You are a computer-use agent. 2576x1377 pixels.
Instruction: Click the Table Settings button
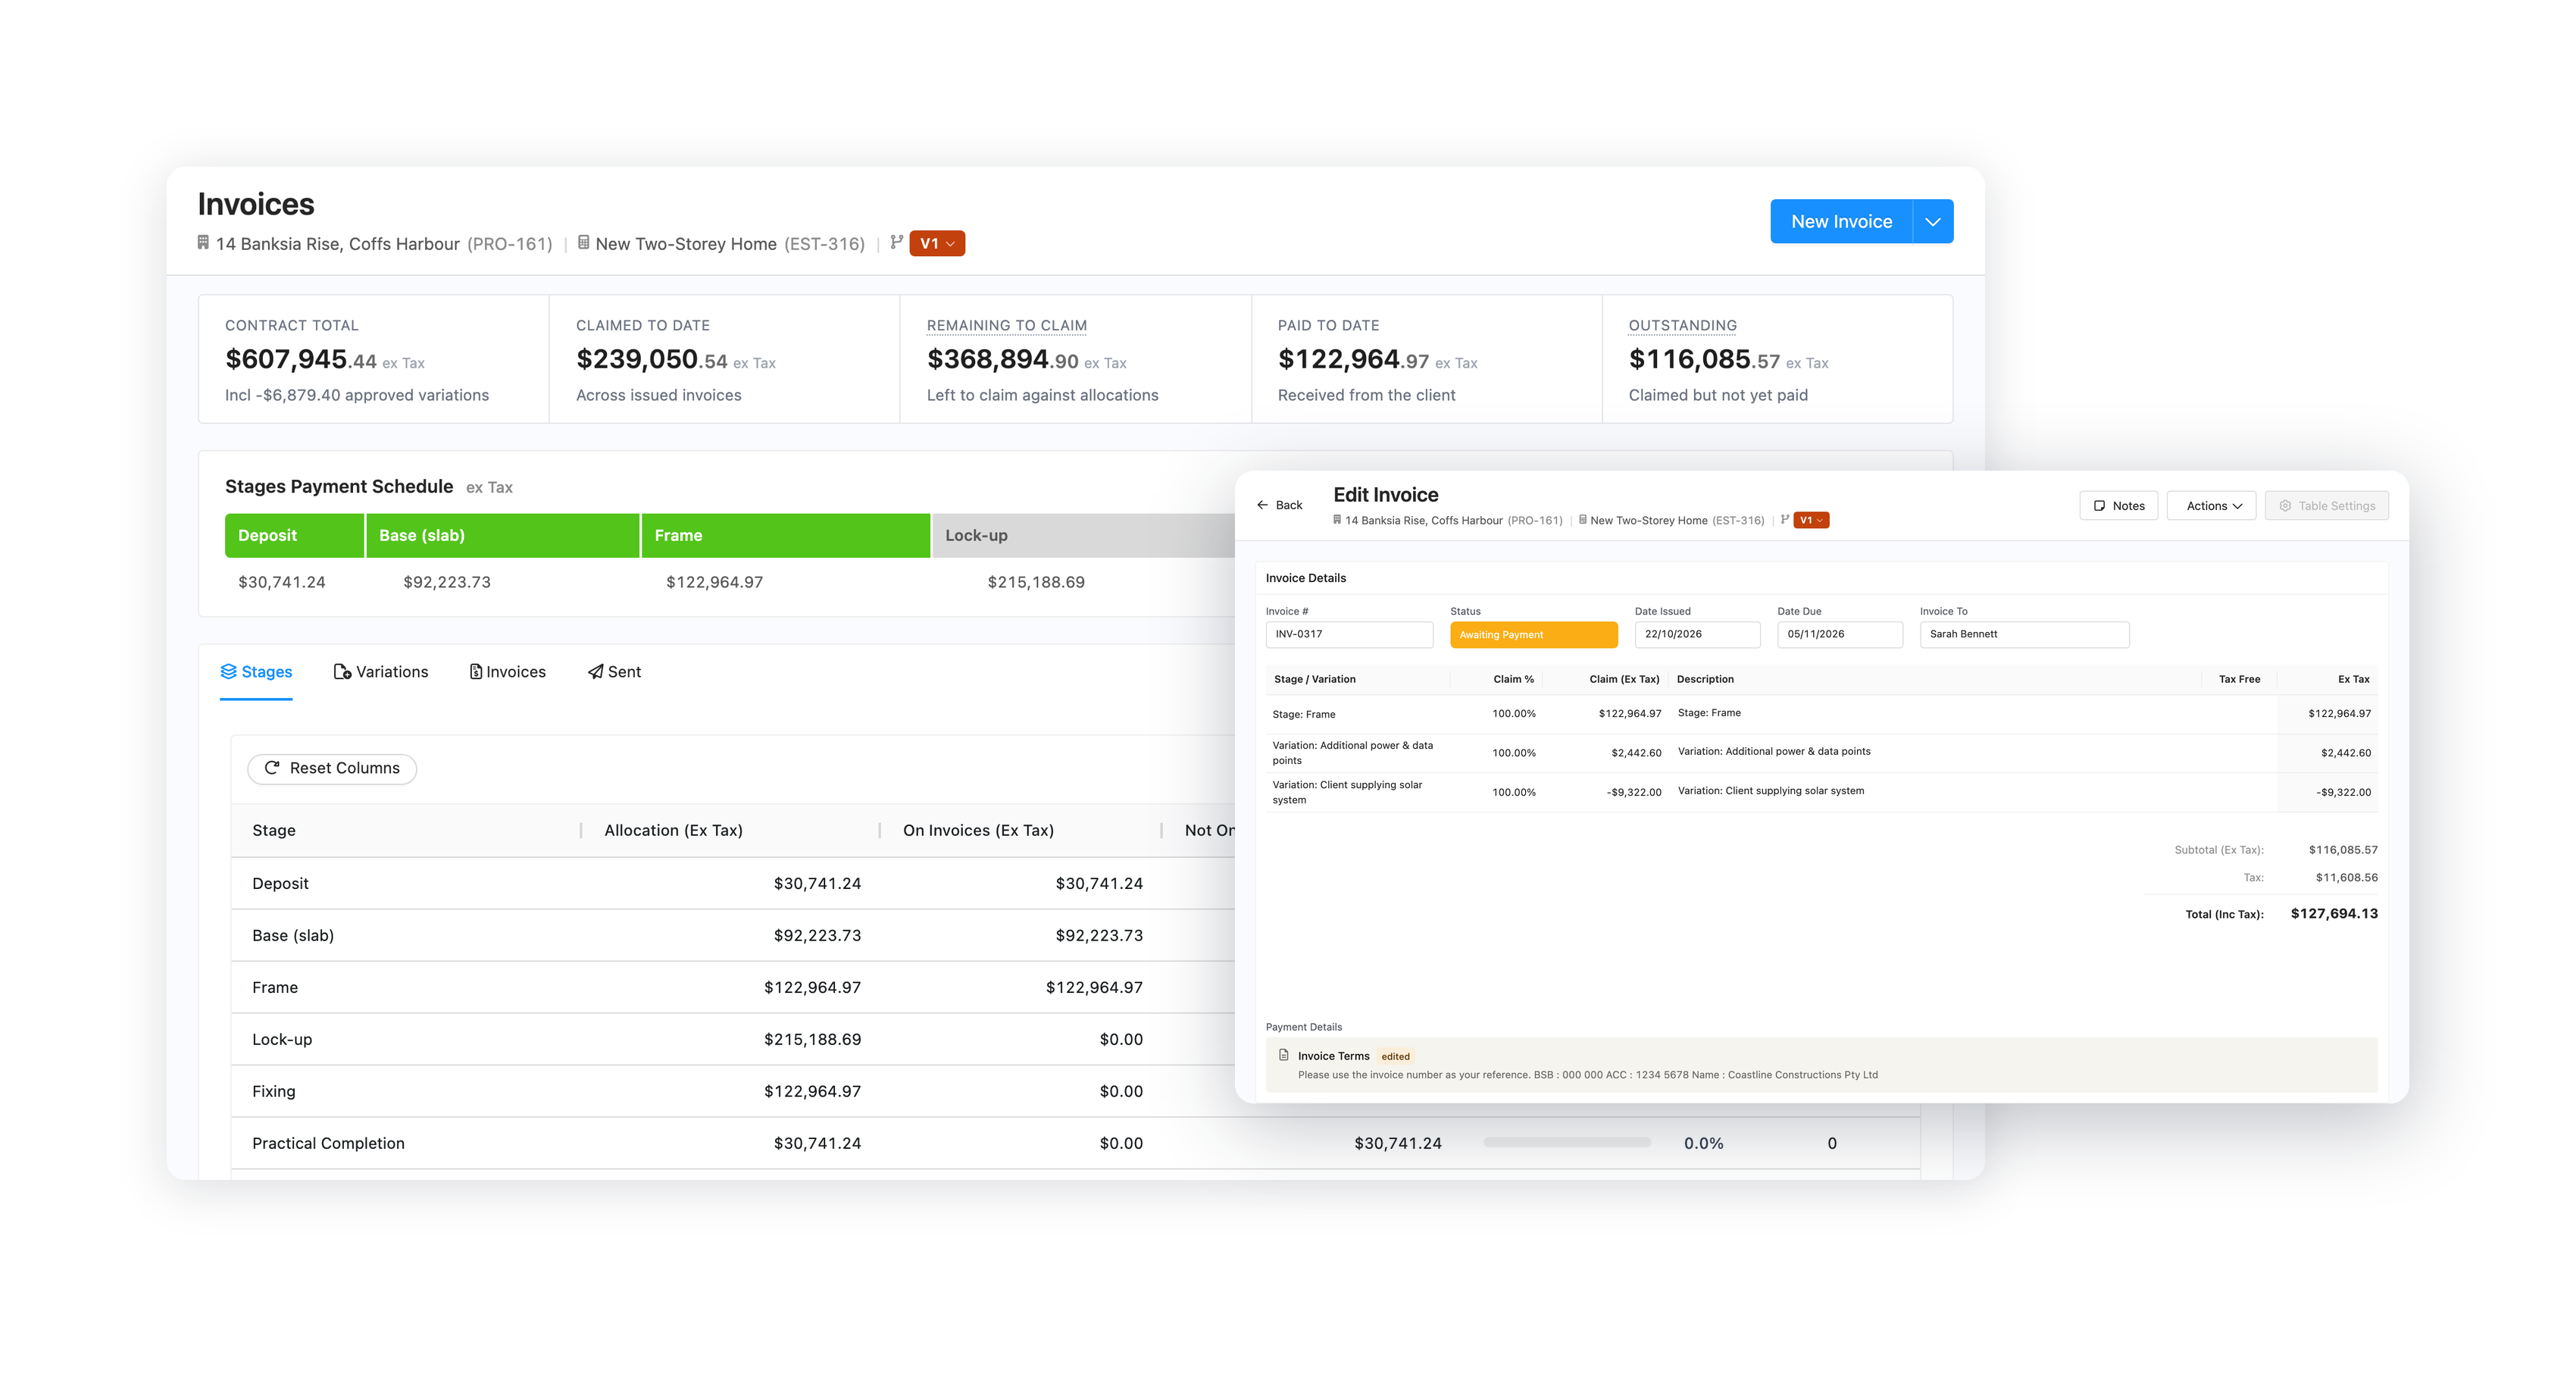2327,506
